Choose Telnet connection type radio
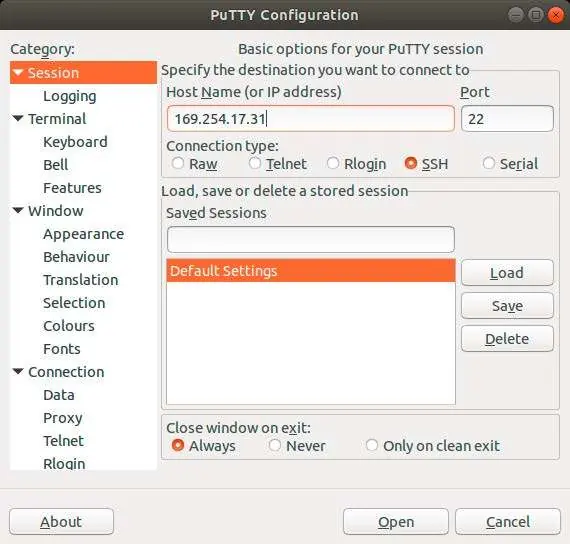Image resolution: width=570 pixels, height=544 pixels. coord(255,163)
